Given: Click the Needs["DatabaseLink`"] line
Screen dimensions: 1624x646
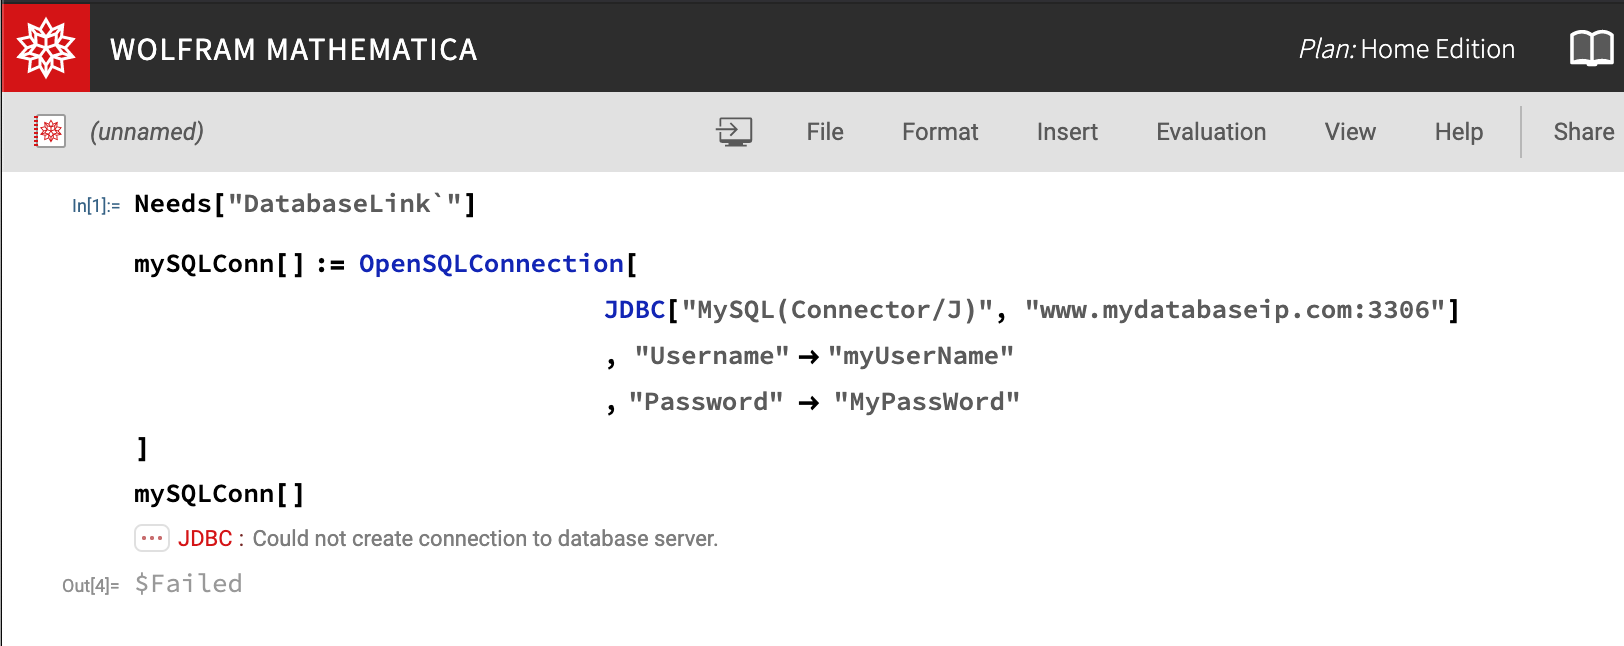Looking at the screenshot, I should [x=305, y=204].
